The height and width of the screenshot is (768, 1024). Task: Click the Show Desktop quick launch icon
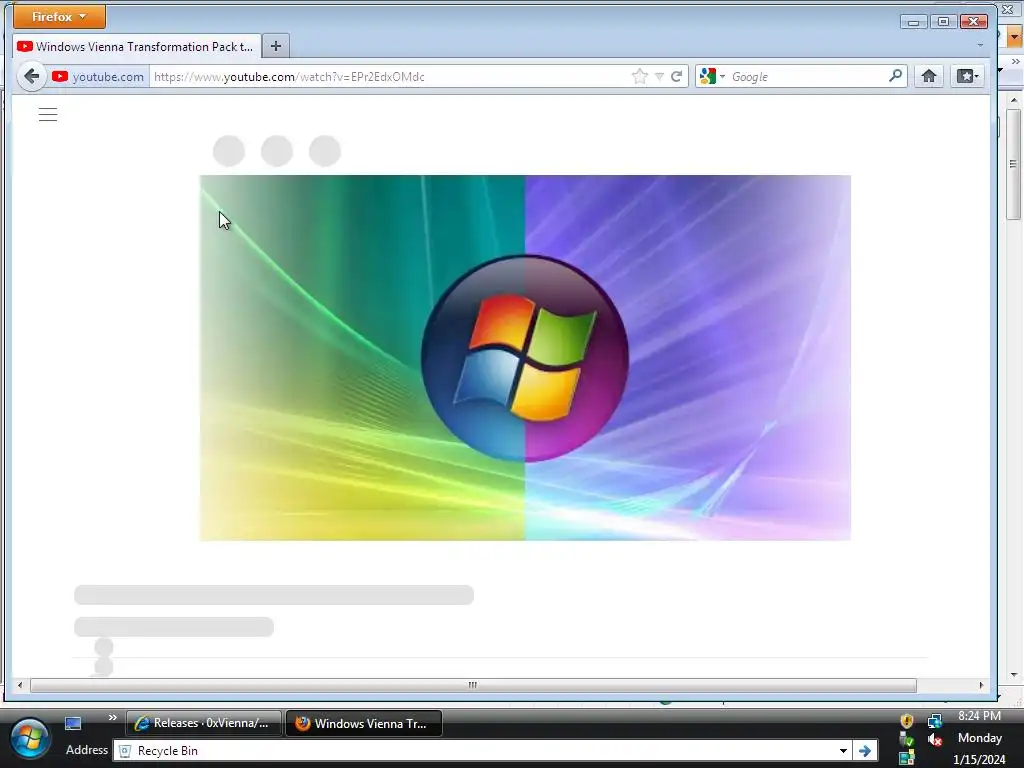(x=73, y=724)
